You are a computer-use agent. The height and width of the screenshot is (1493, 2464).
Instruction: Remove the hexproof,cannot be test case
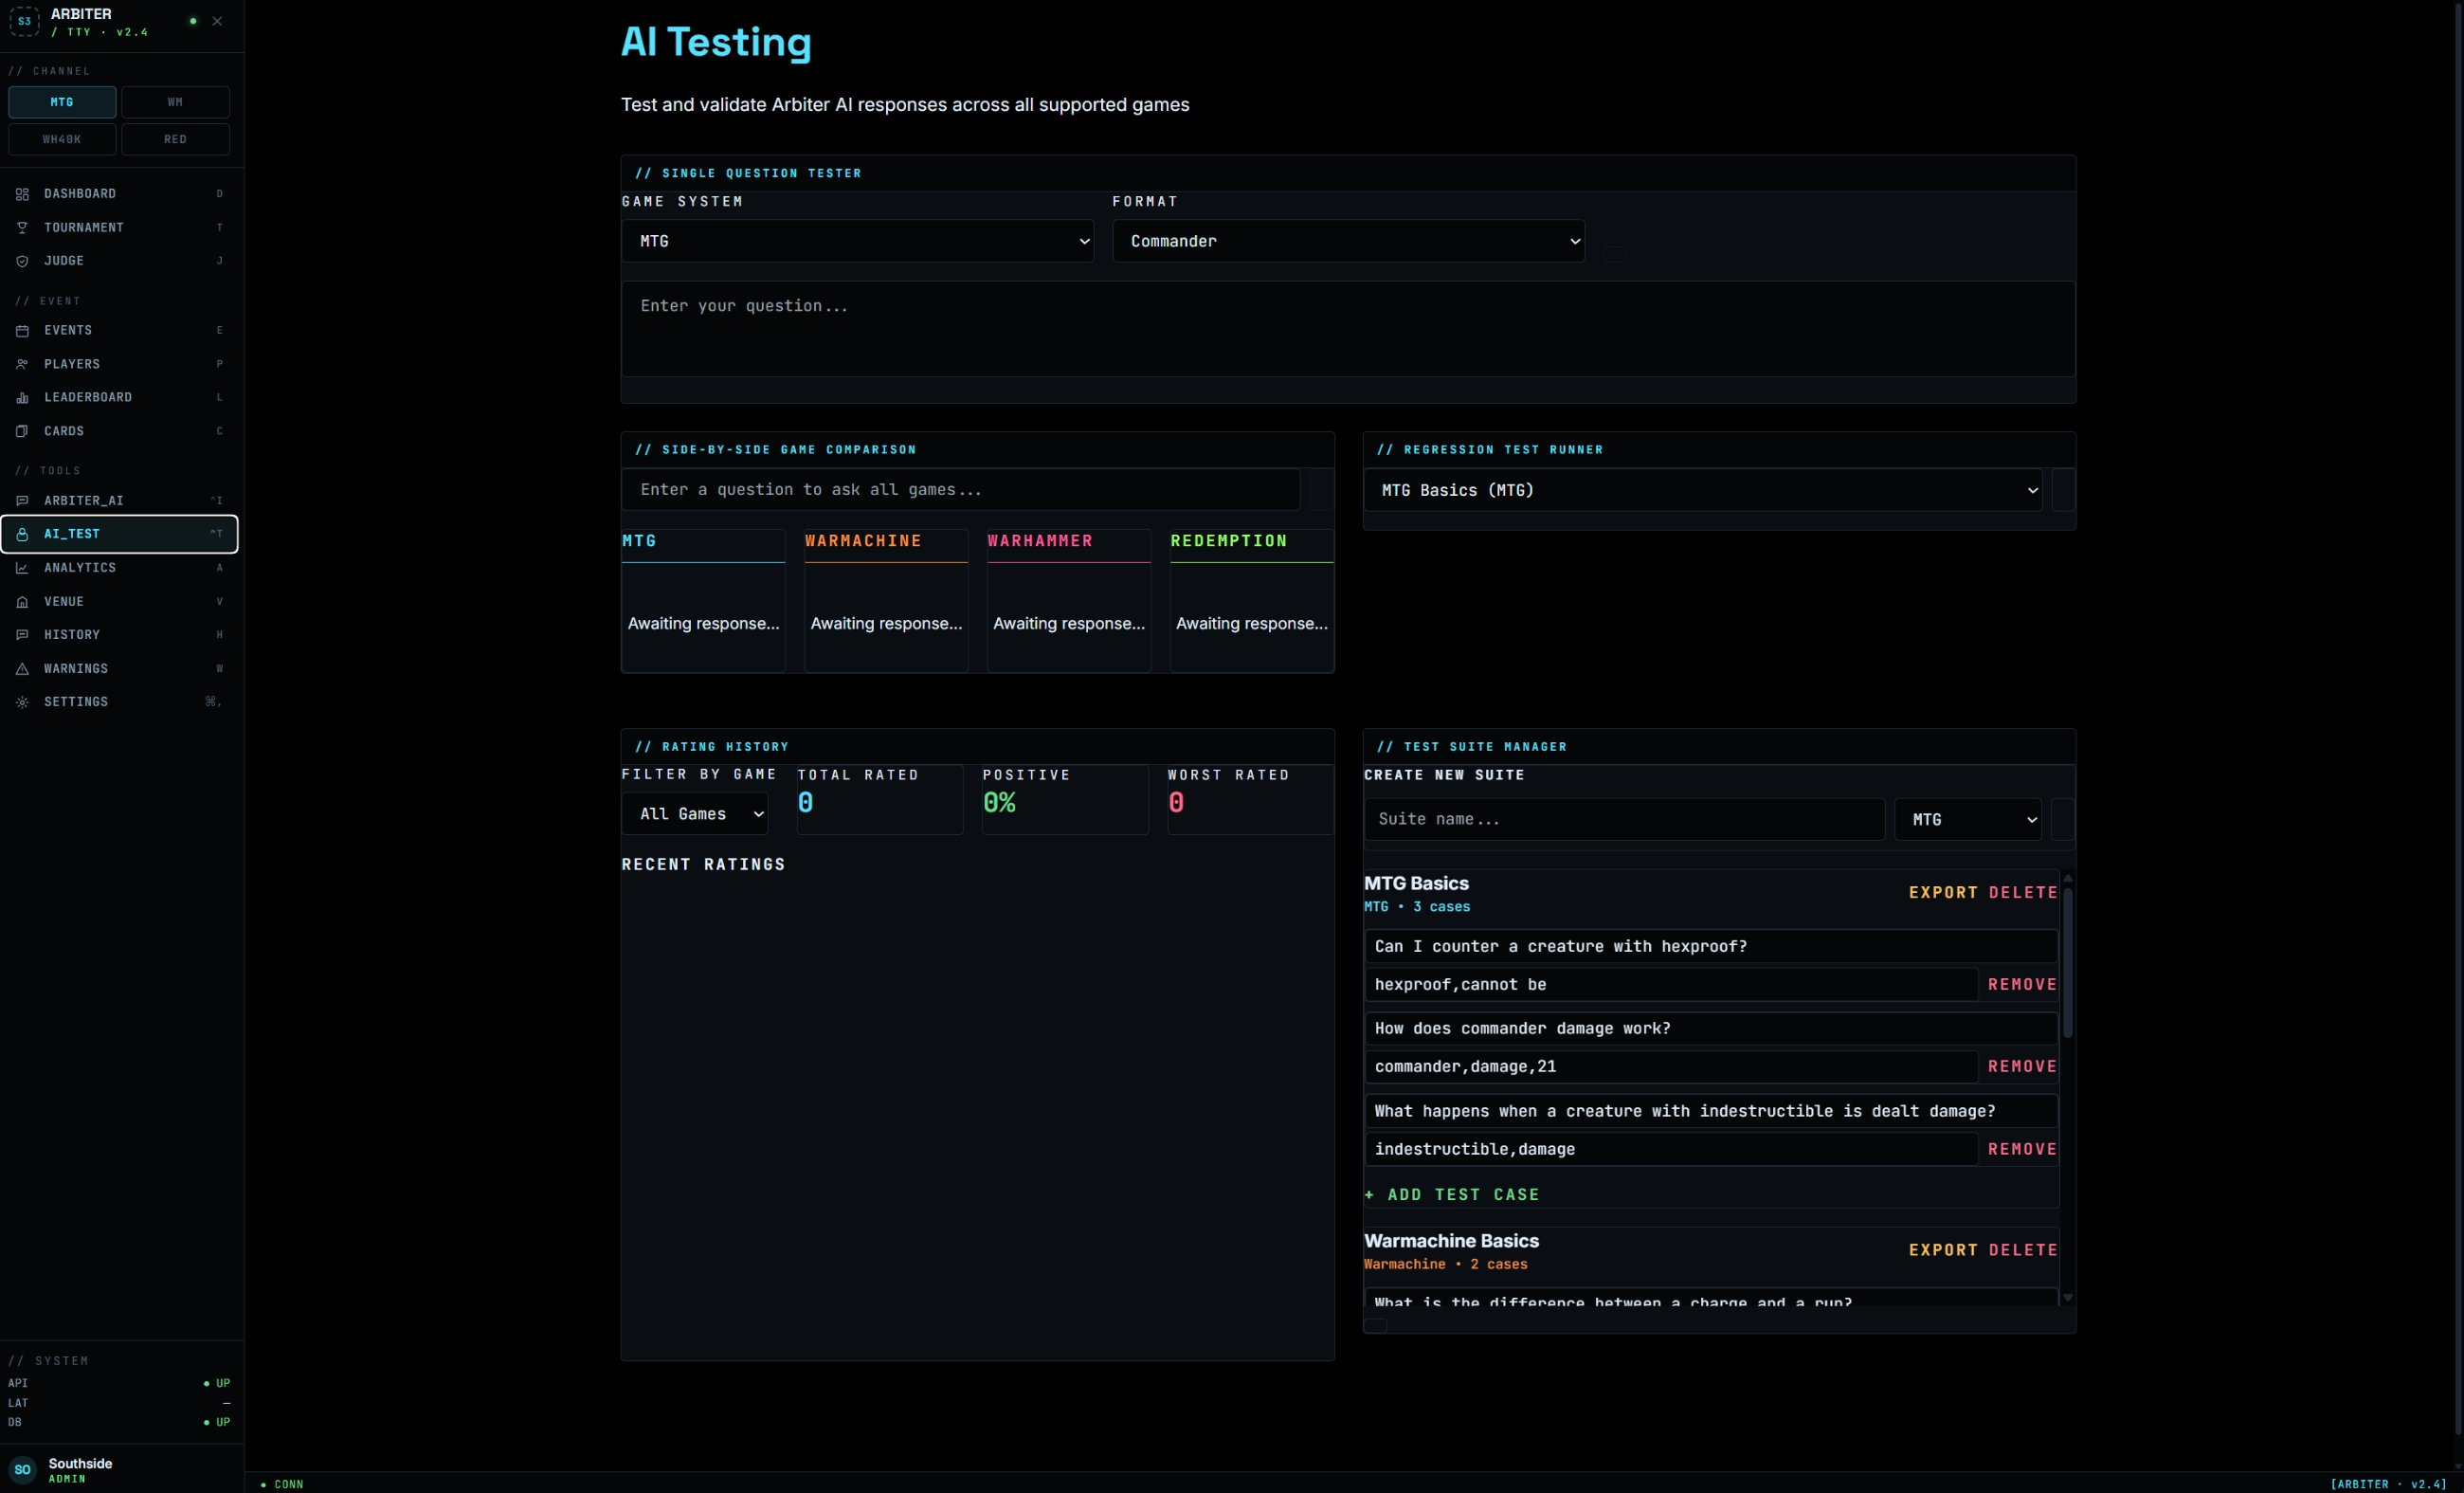2022,985
